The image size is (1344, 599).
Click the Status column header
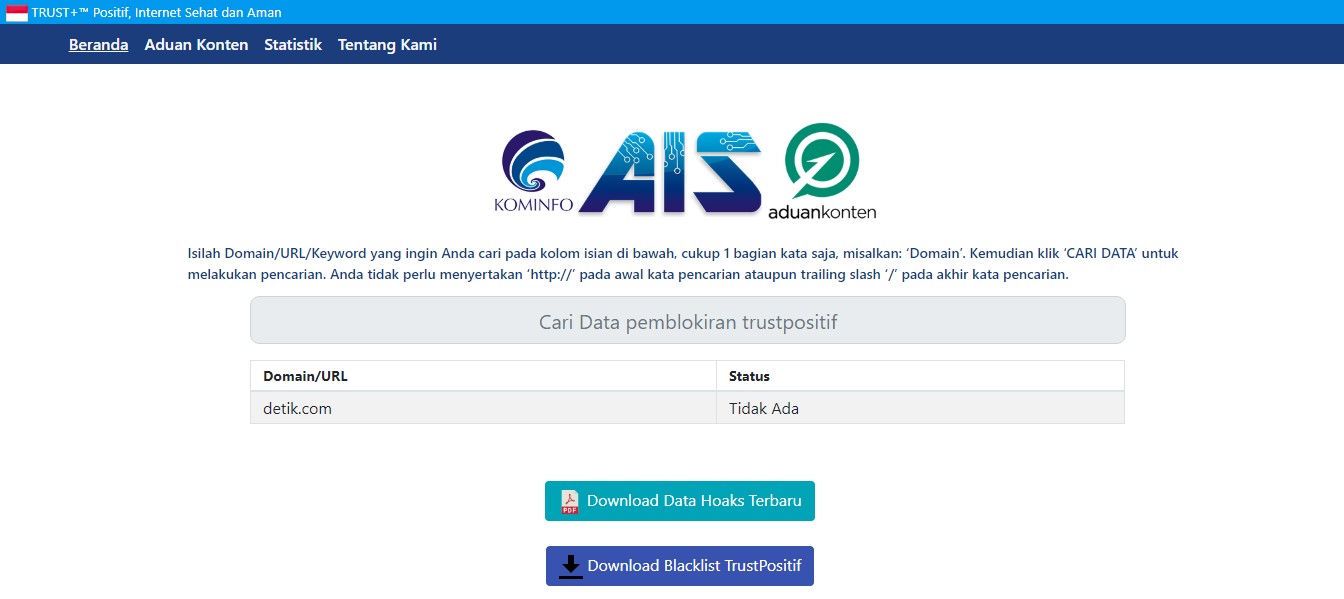coord(920,376)
